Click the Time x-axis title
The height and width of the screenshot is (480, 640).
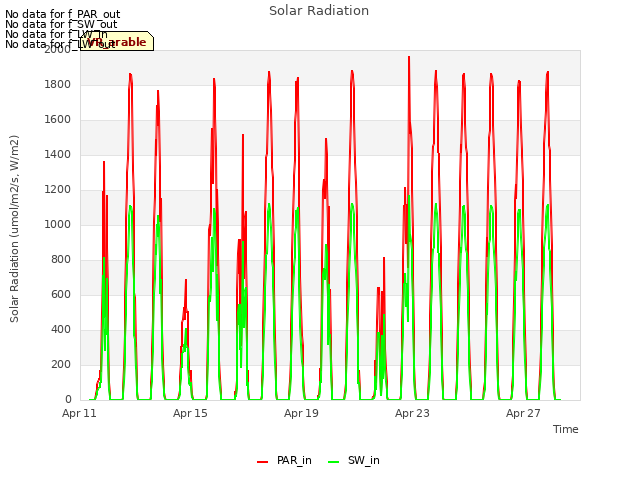point(566,429)
